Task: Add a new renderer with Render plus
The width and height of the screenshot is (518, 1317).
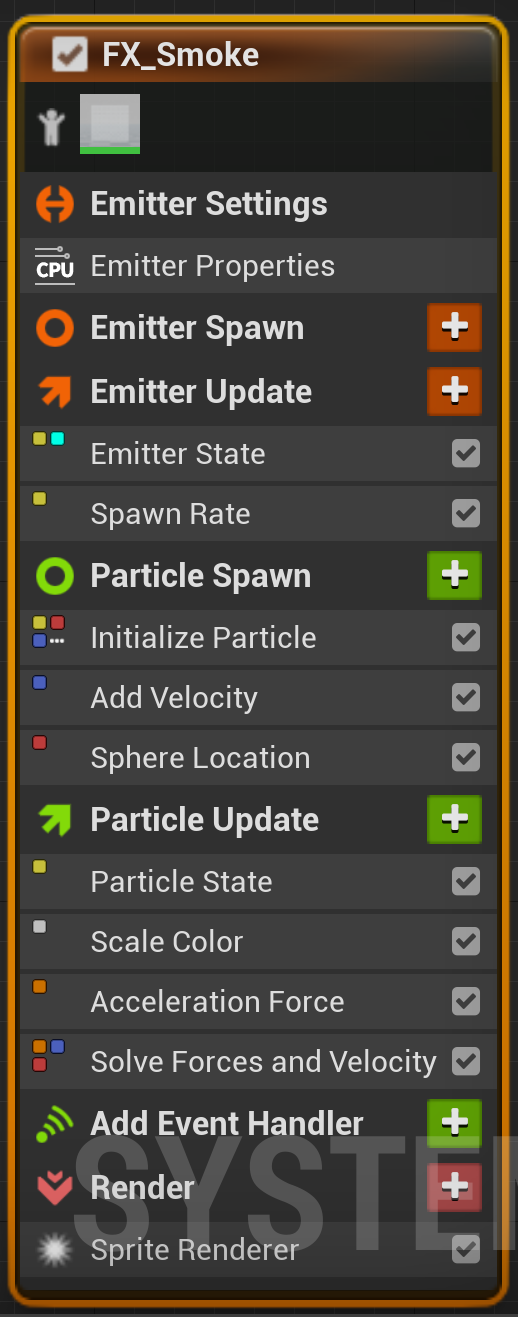Action: click(x=455, y=1188)
